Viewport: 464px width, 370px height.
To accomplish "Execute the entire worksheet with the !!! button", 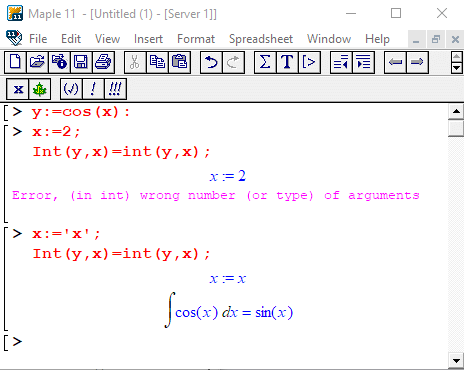I will click(x=115, y=89).
